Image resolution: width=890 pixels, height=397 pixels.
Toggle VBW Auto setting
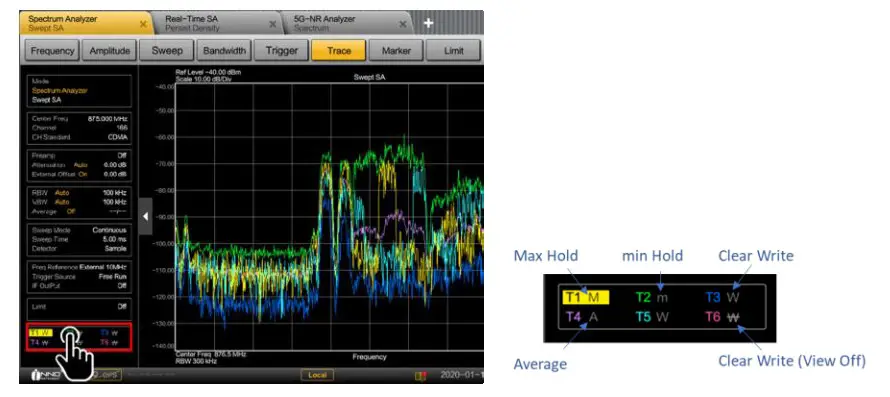pyautogui.click(x=62, y=202)
